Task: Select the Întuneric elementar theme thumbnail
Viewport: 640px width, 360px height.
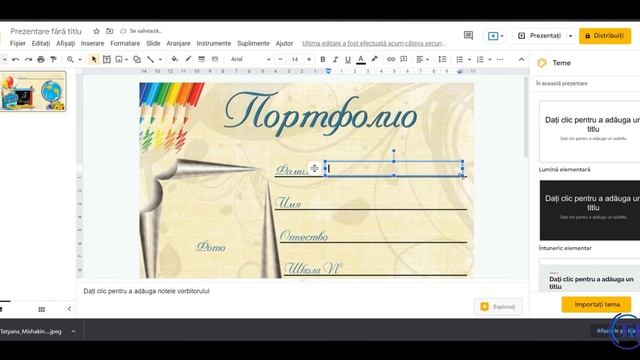Action: click(x=589, y=210)
